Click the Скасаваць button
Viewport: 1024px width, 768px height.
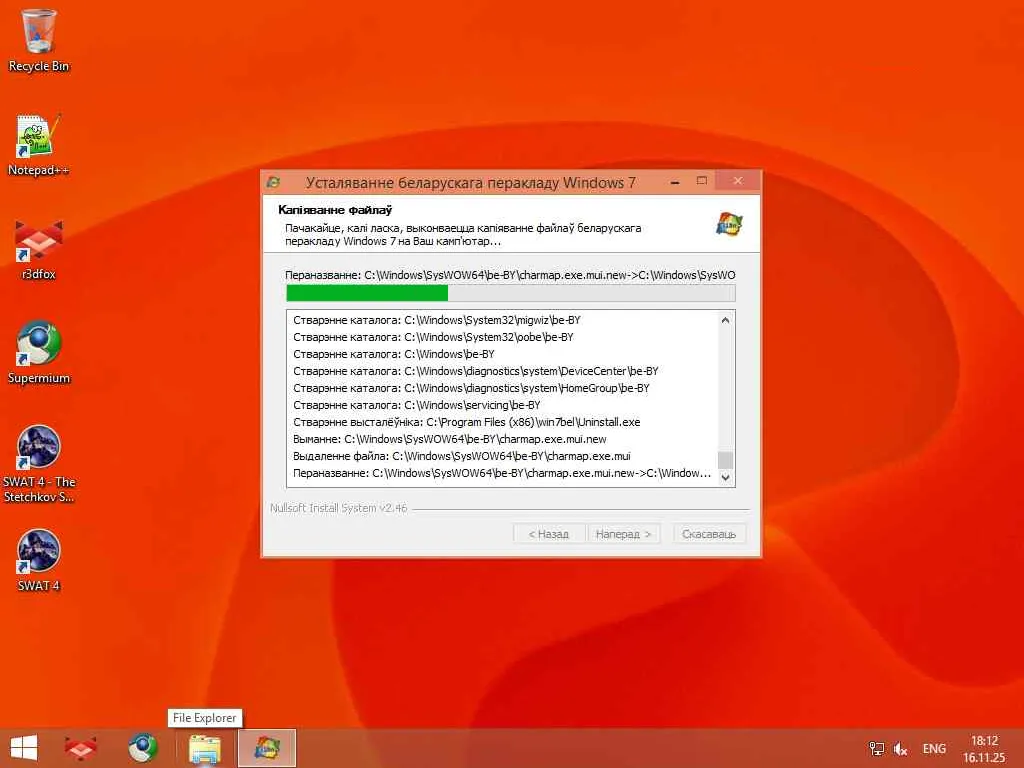pos(709,534)
